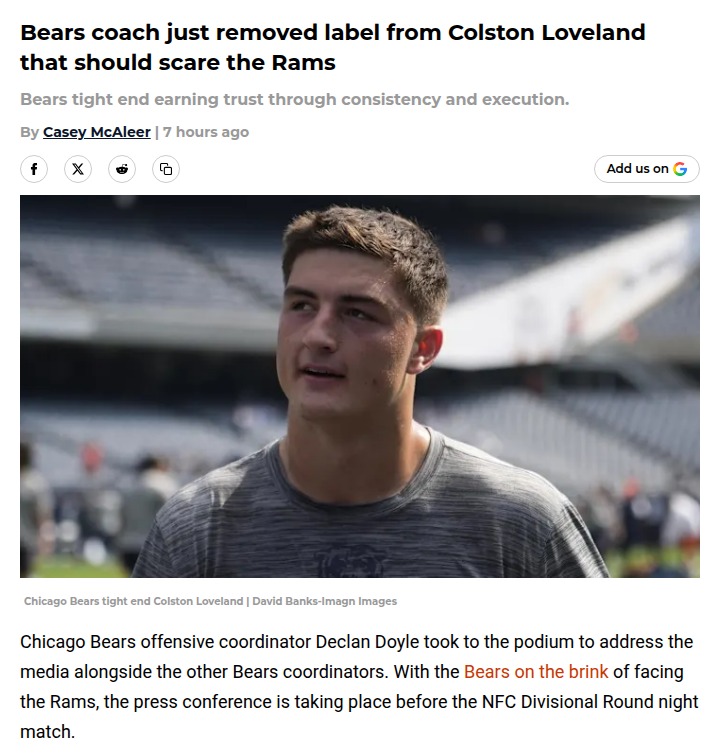Click the subheadline about consistency and execution
Image resolution: width=720 pixels, height=754 pixels.
(x=294, y=100)
